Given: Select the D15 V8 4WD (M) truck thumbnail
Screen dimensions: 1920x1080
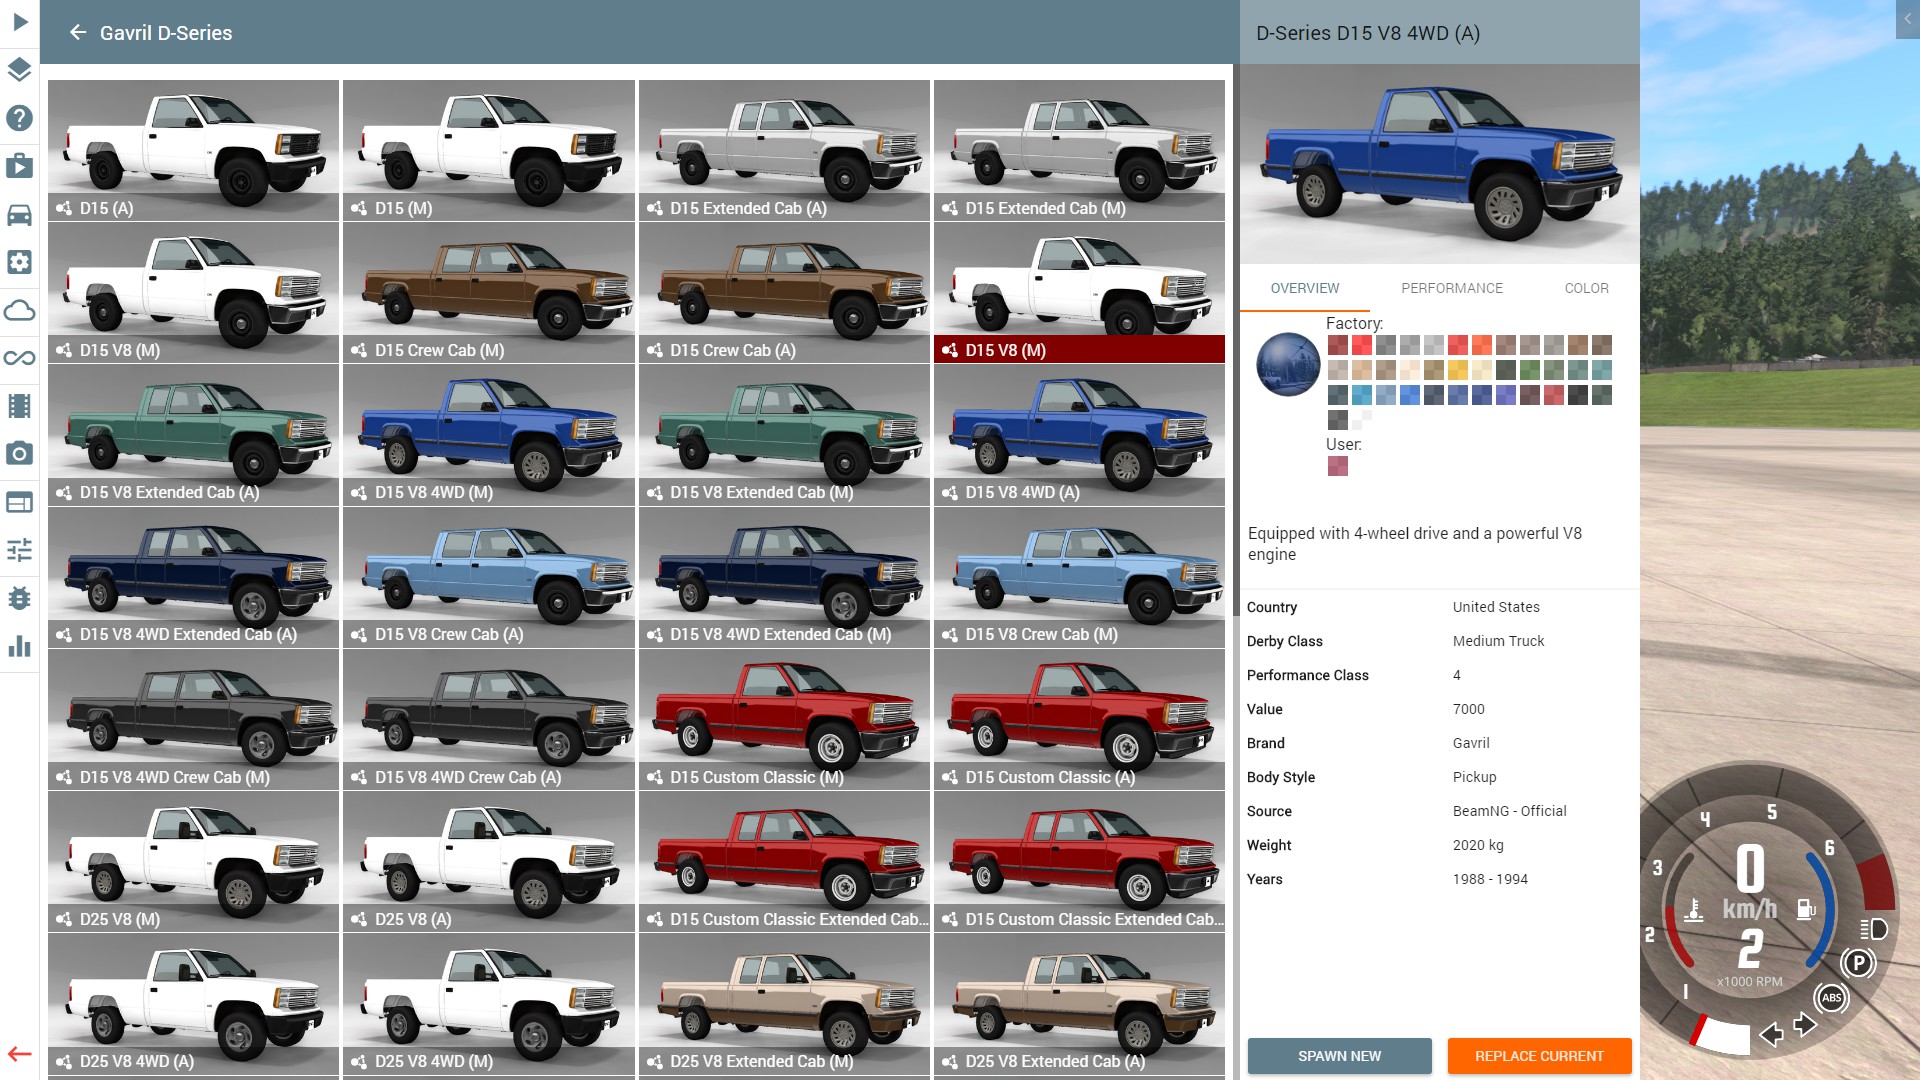Looking at the screenshot, I should point(489,435).
